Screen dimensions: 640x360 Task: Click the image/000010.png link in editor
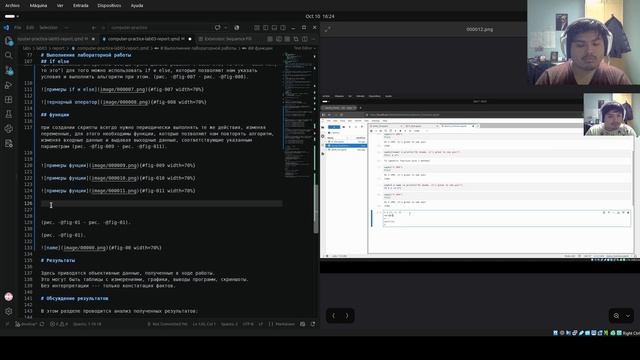[x=114, y=178]
